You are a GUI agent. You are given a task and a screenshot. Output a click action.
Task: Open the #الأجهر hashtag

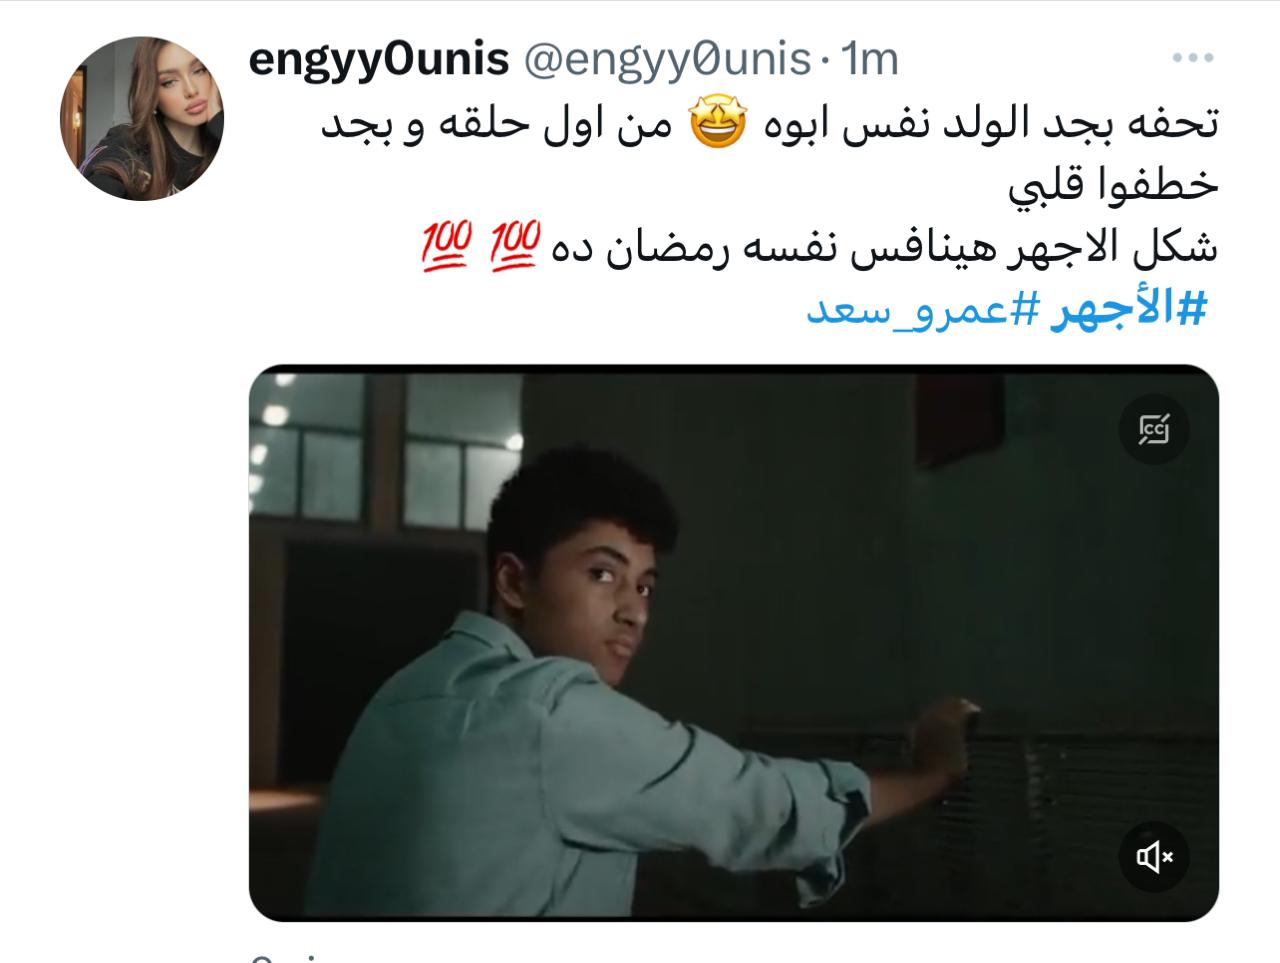coord(1128,311)
